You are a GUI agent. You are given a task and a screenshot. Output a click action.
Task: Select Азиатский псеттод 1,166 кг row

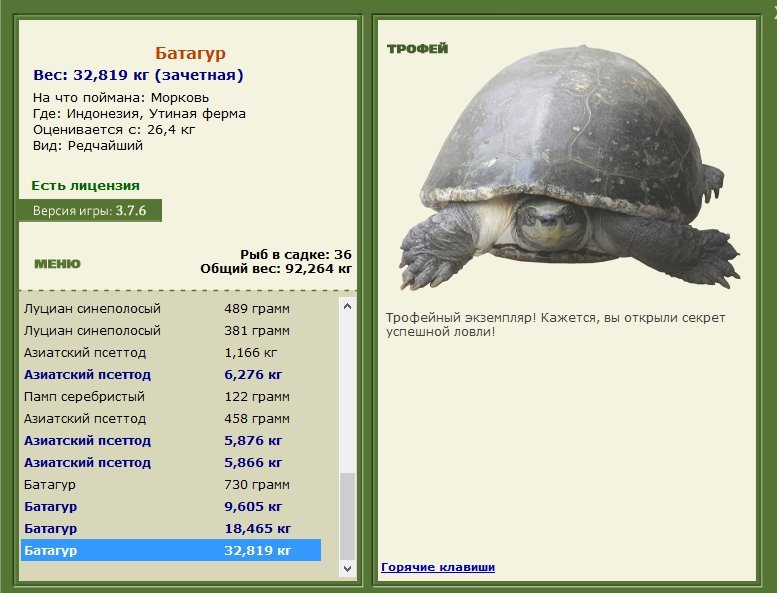[x=171, y=353]
